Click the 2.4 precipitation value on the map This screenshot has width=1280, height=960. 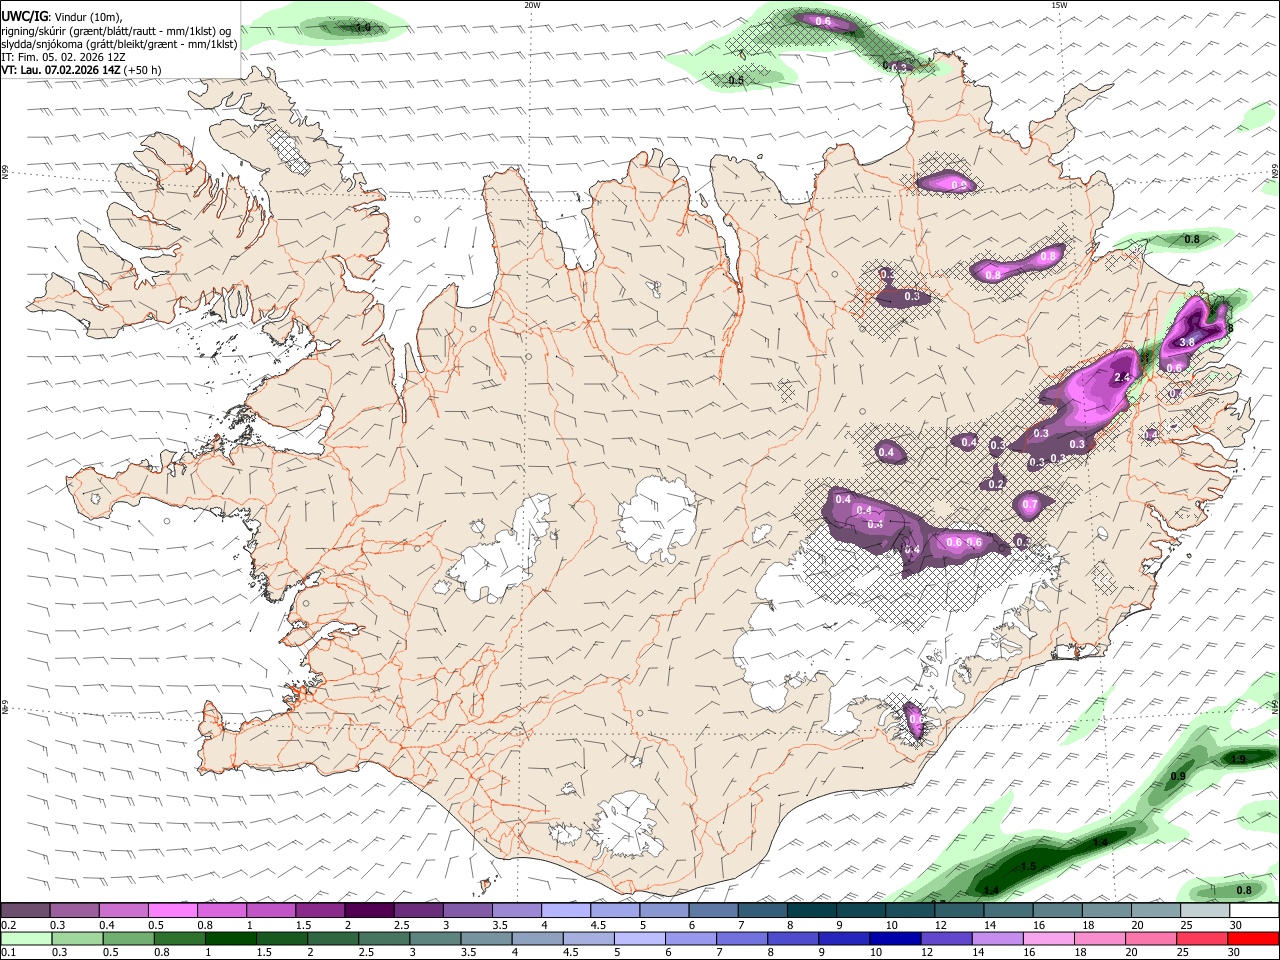click(1121, 377)
